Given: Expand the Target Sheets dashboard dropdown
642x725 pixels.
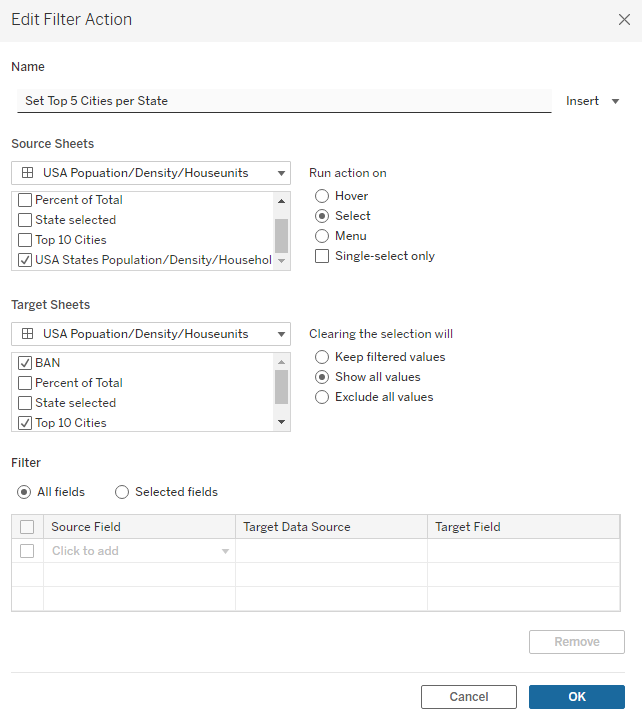Looking at the screenshot, I should [281, 334].
